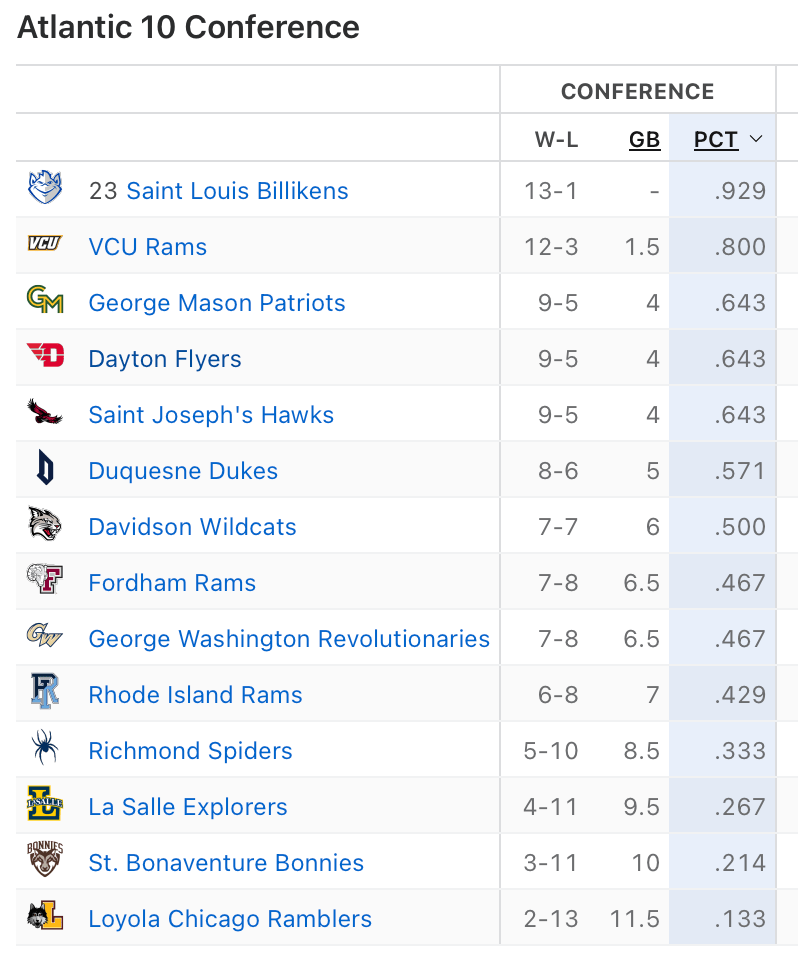Toggle PCT column sort arrow
This screenshot has width=798, height=958.
click(x=756, y=140)
